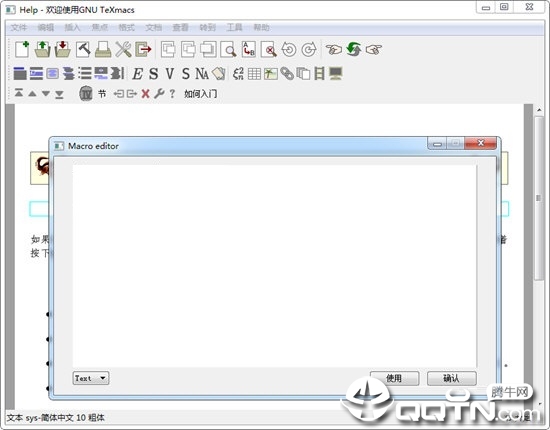
Task: Open the 格式 menu
Action: point(127,27)
